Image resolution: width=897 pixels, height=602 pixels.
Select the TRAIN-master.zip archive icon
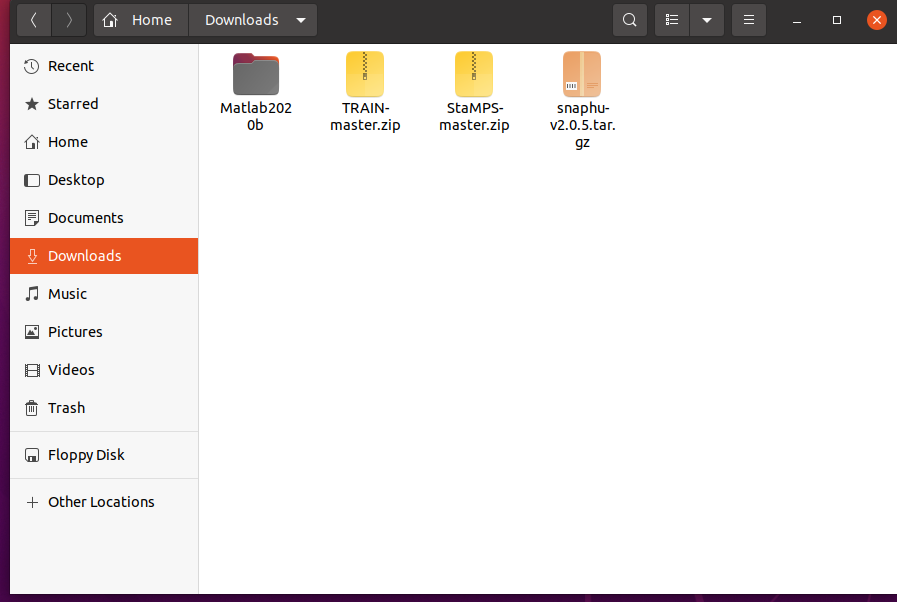coord(365,74)
